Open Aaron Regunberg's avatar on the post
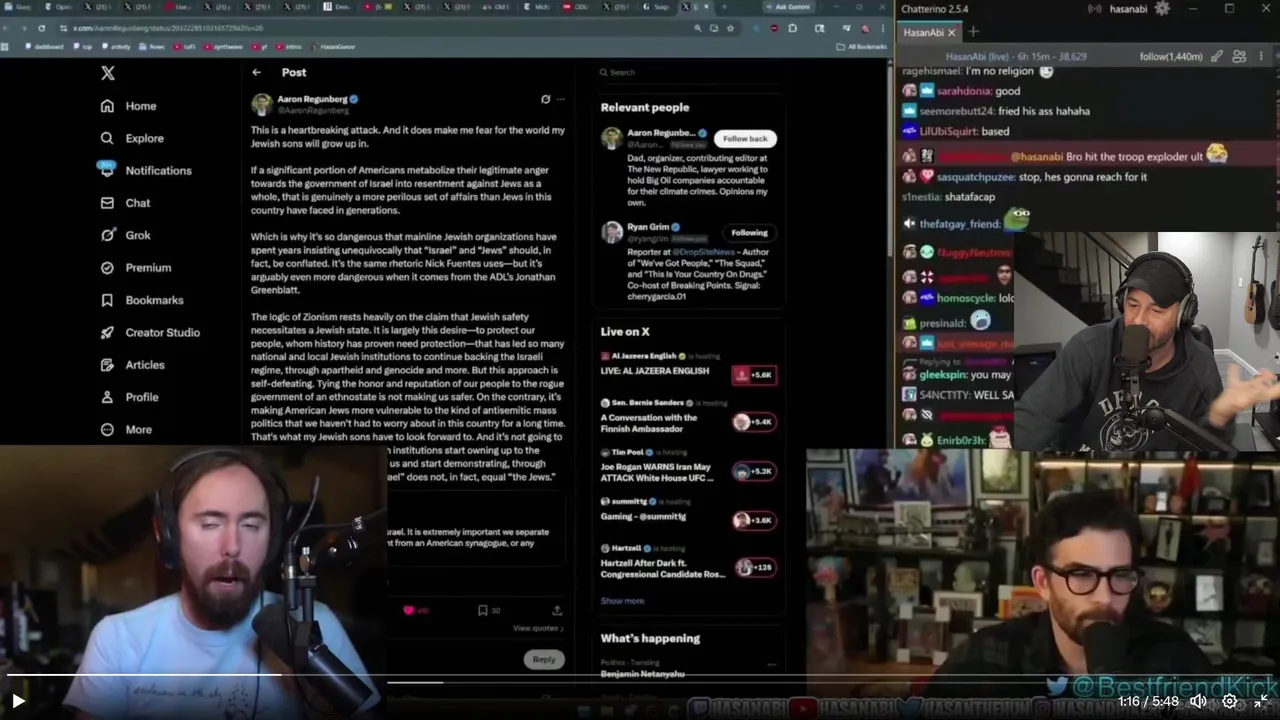This screenshot has height=720, width=1280. (x=262, y=104)
